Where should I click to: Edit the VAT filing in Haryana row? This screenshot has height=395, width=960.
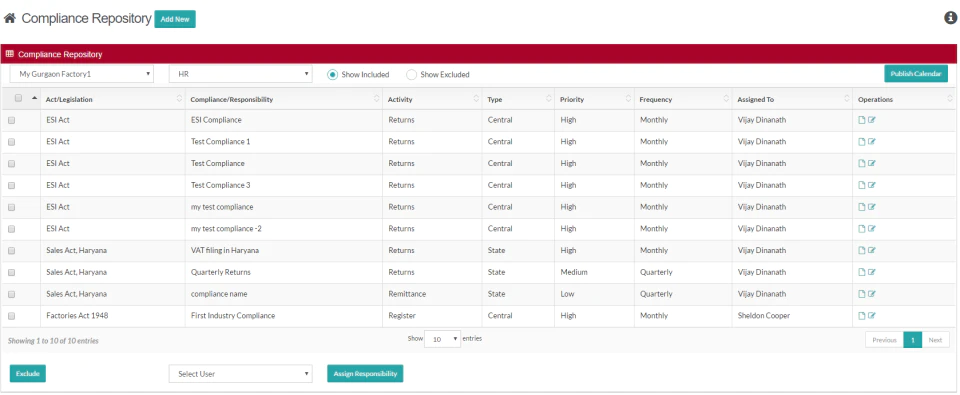coord(872,250)
